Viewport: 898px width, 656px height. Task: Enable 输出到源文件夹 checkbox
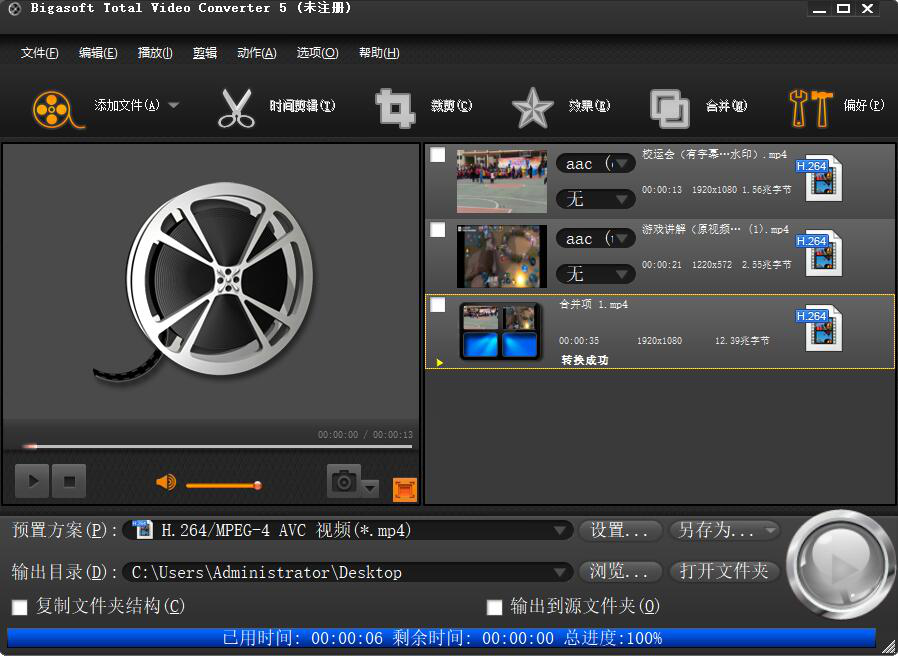[494, 607]
